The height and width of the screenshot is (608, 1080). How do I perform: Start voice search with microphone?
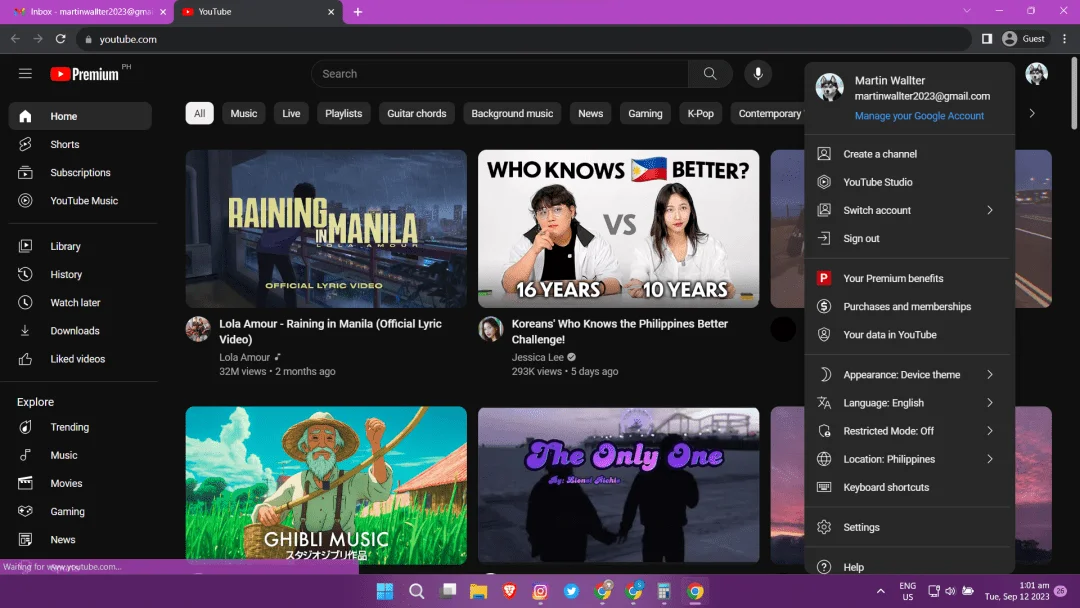click(x=758, y=74)
